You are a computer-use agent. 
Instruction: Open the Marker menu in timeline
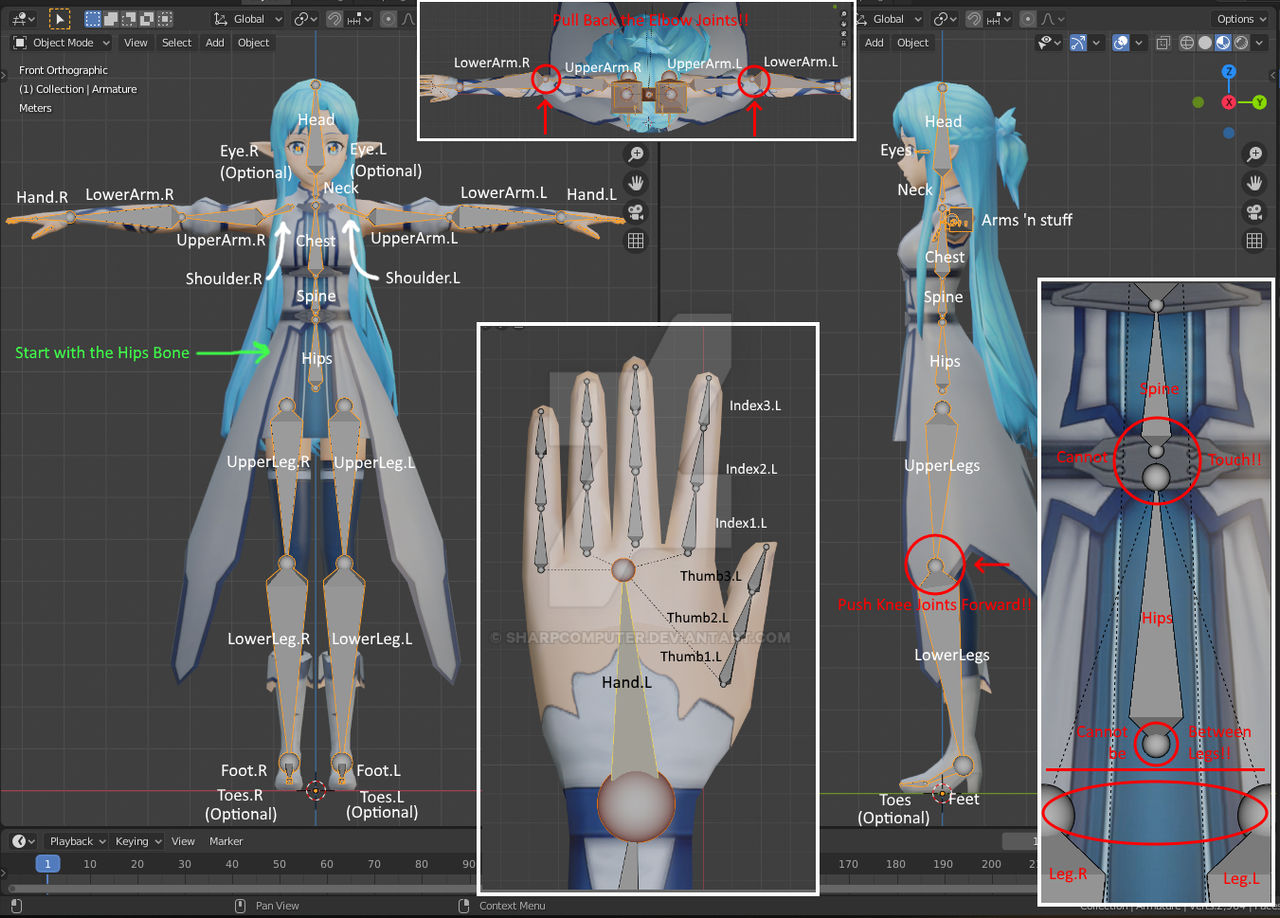pos(226,841)
